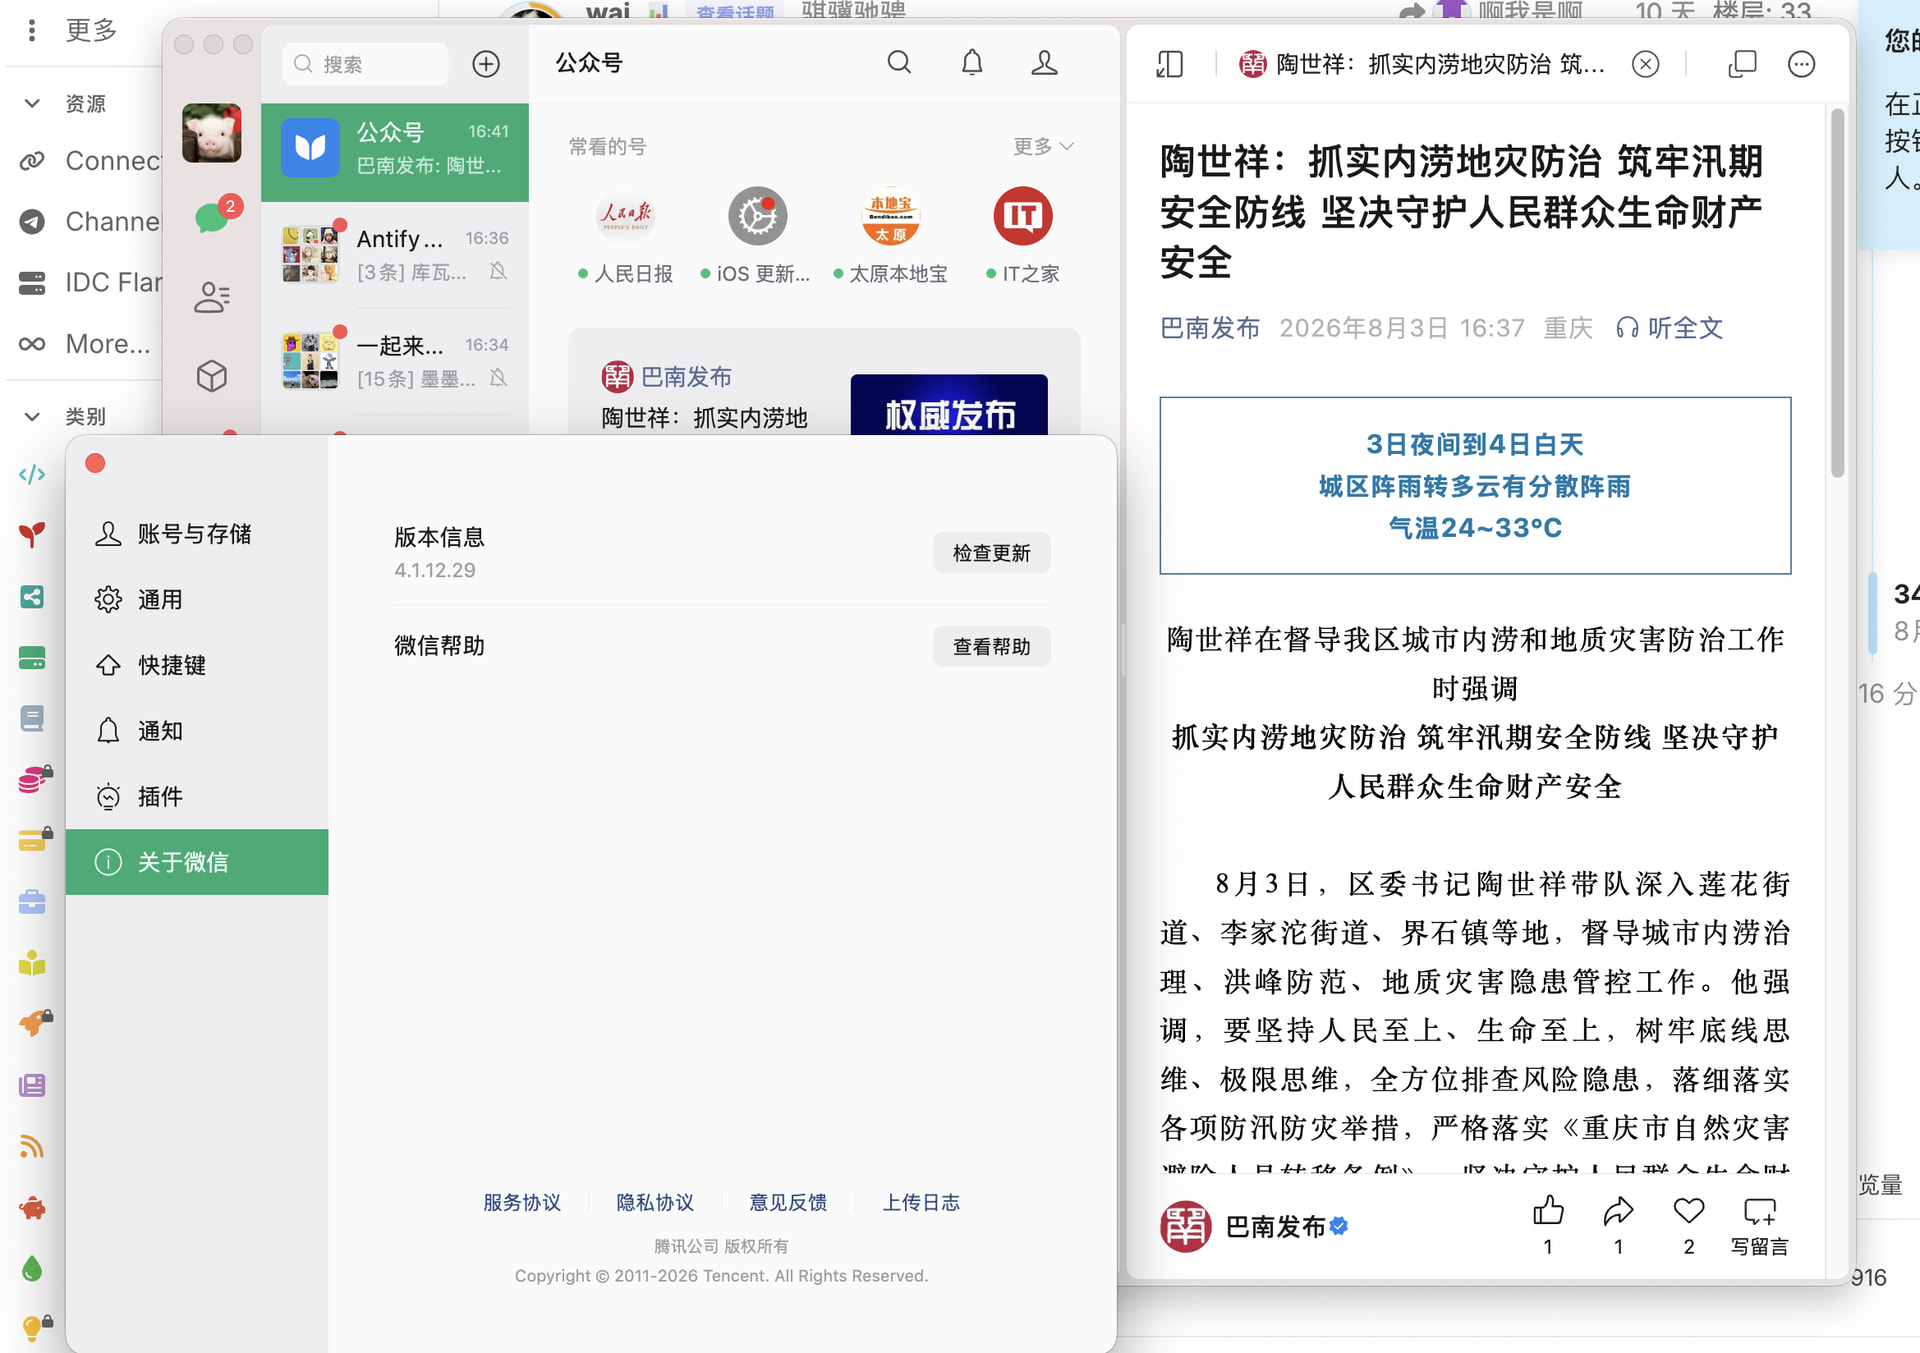Toggle the sidebar panel icon in article window
The height and width of the screenshot is (1353, 1920).
click(x=1170, y=64)
